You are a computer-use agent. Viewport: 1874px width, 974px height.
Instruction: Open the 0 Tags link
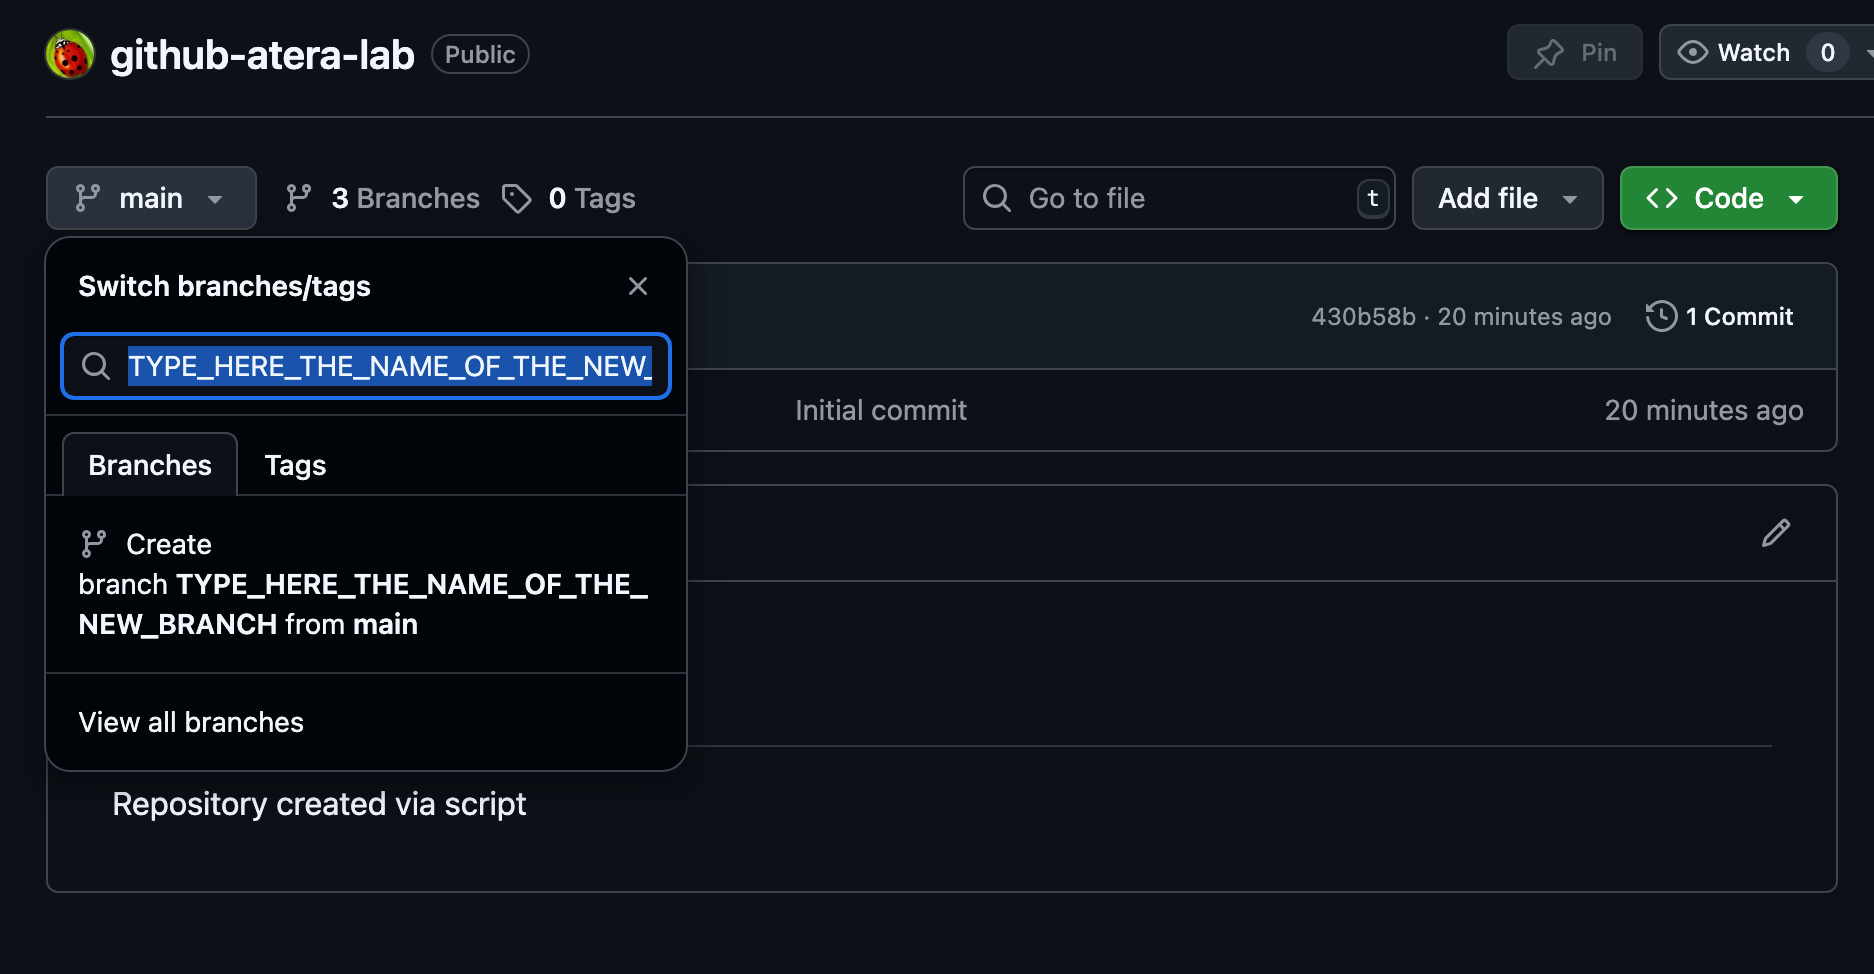pyautogui.click(x=569, y=198)
